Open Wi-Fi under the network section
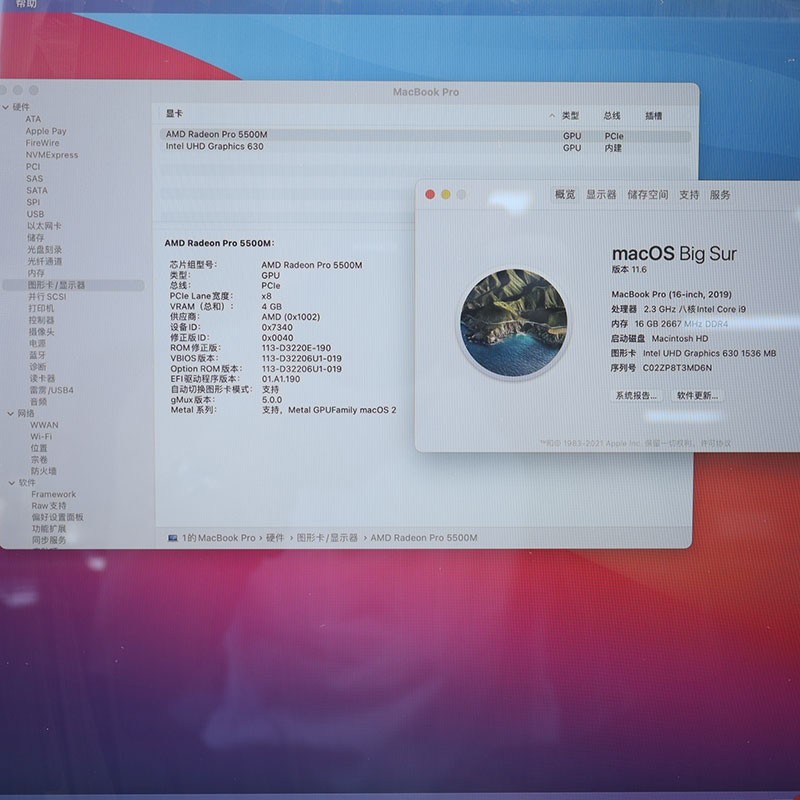Viewport: 800px width, 800px height. click(41, 437)
